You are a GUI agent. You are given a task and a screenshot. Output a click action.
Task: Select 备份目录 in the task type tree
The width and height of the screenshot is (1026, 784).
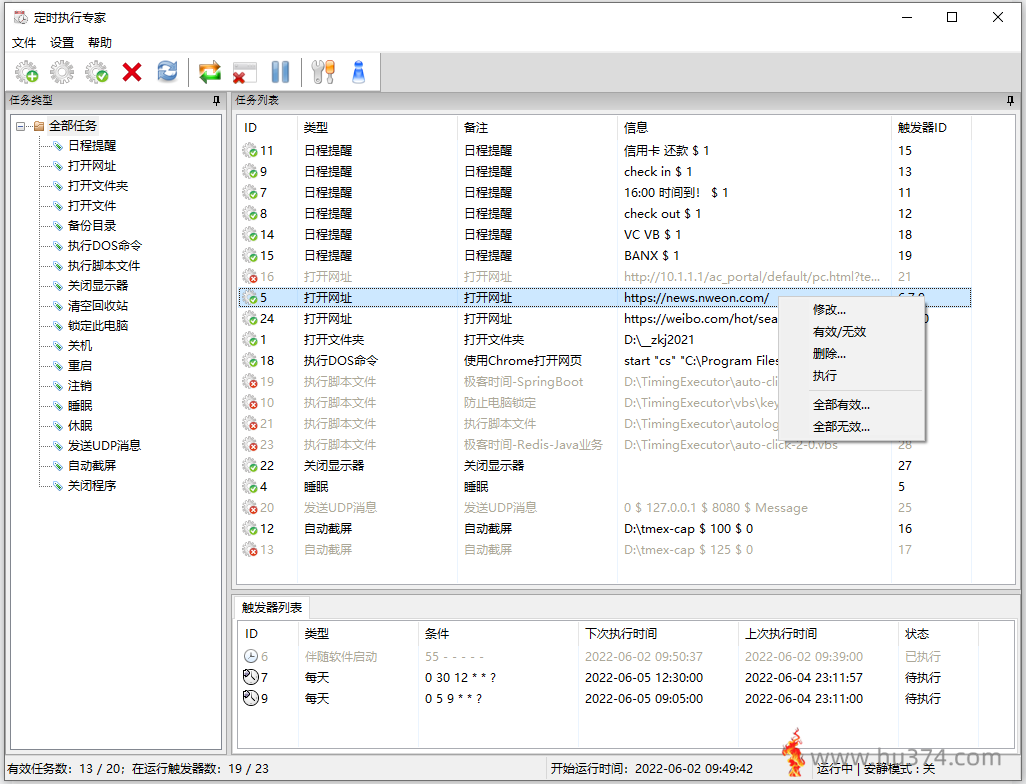tap(92, 226)
